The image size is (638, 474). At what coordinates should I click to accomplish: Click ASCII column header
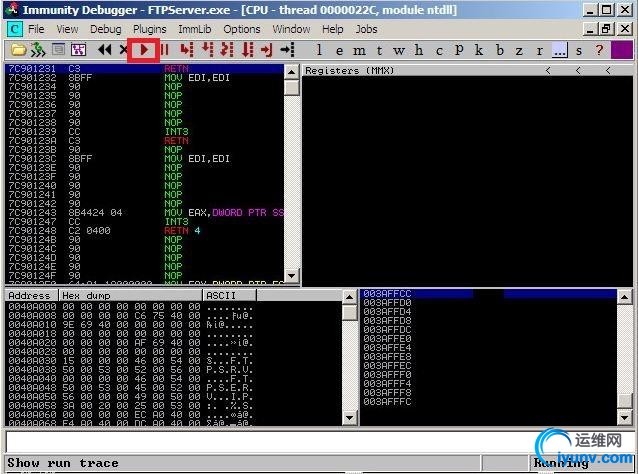(229, 295)
